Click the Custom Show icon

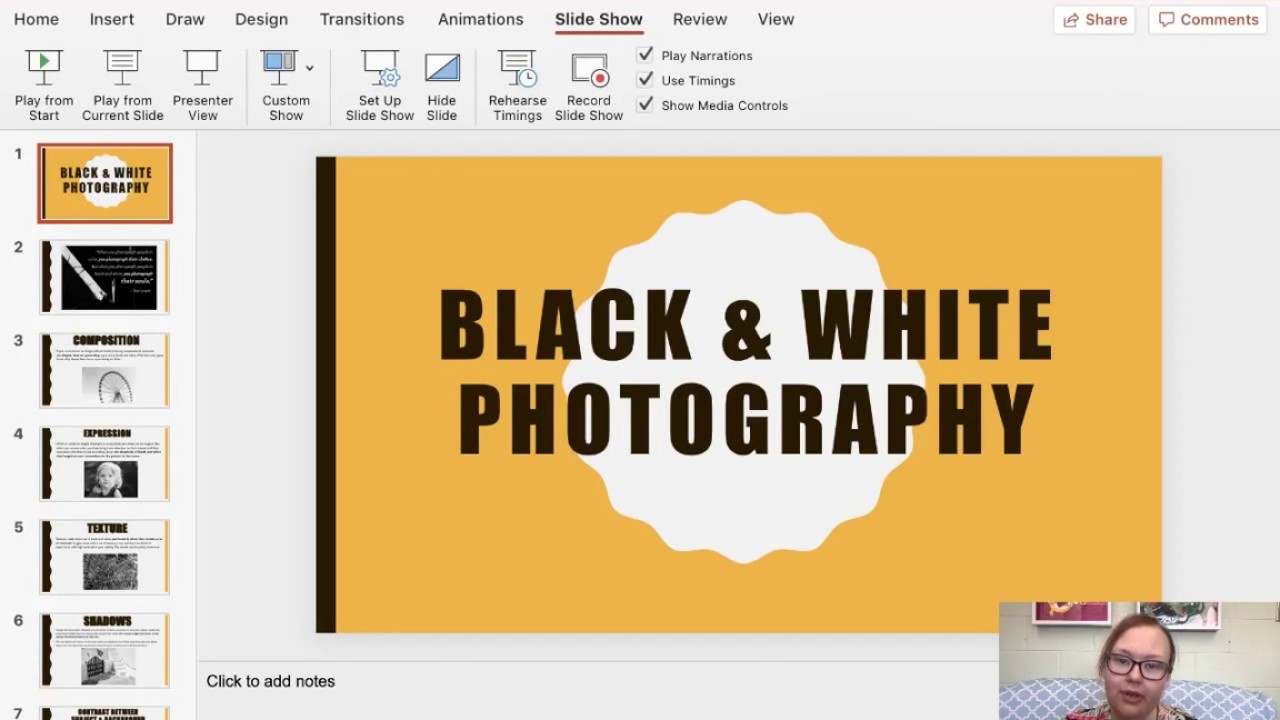(279, 67)
